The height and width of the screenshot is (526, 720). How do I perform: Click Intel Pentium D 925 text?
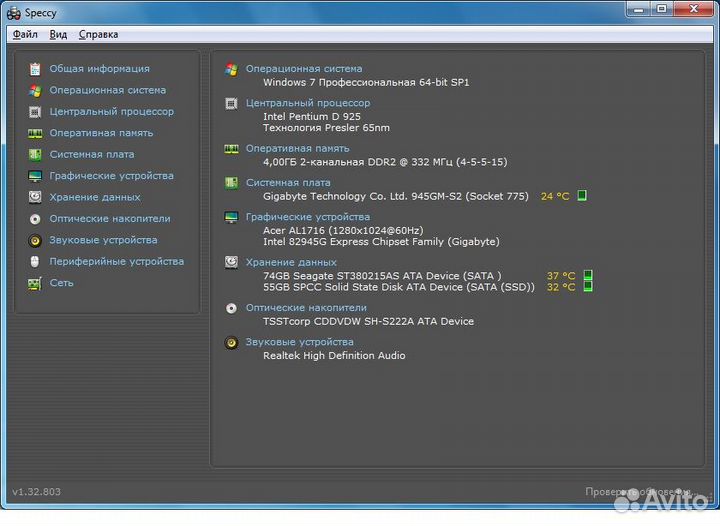312,117
